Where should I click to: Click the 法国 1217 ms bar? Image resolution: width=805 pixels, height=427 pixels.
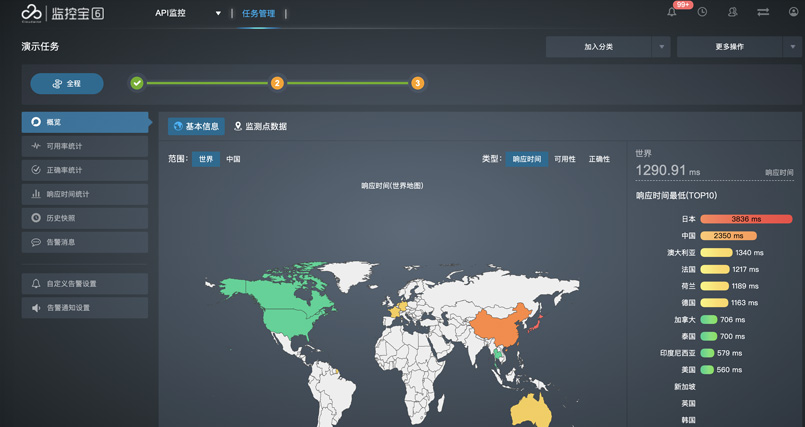[715, 269]
